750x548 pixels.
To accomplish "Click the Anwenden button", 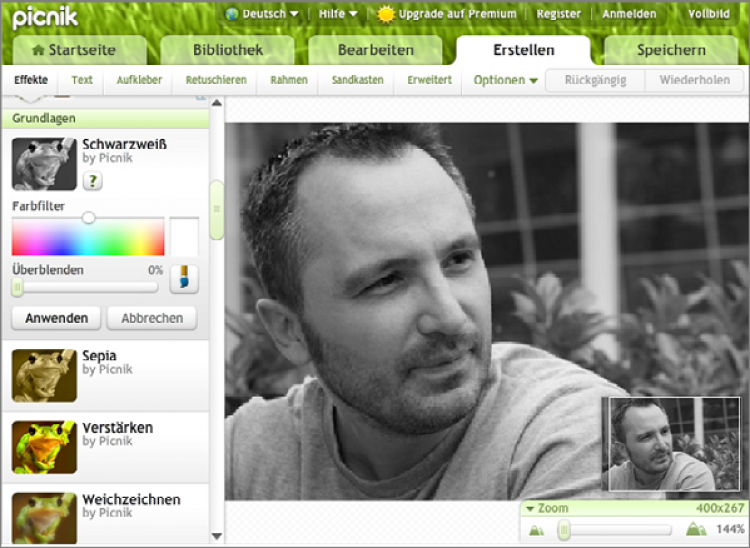I will click(56, 318).
